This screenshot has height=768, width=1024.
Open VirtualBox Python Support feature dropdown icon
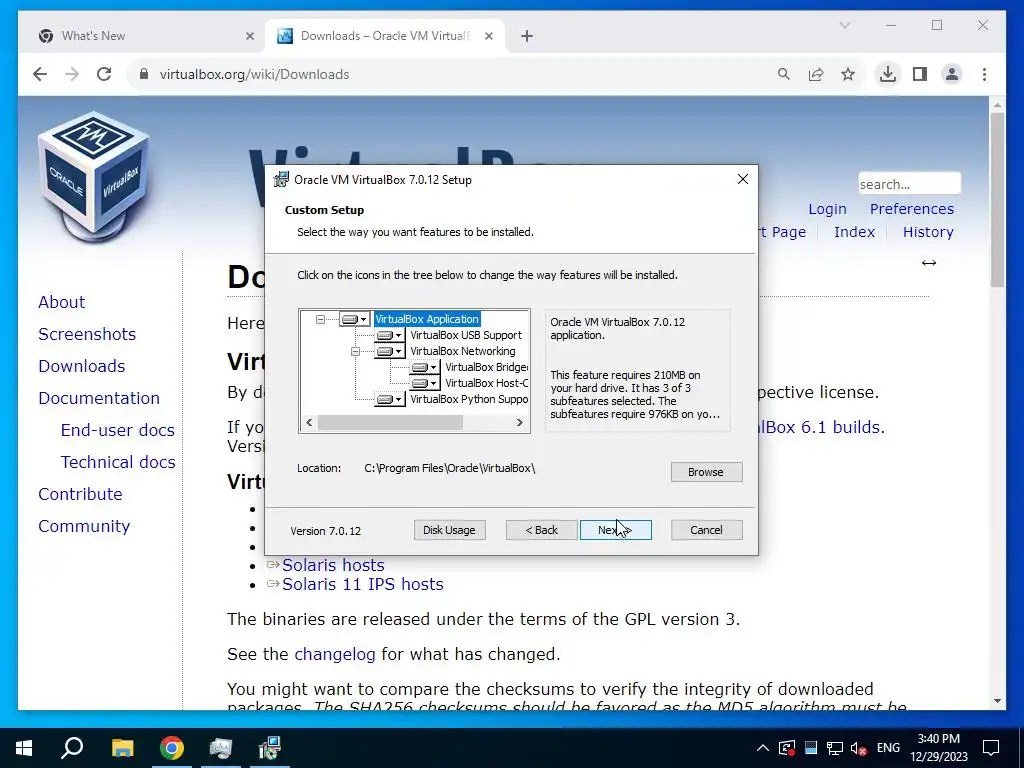pyautogui.click(x=390, y=399)
